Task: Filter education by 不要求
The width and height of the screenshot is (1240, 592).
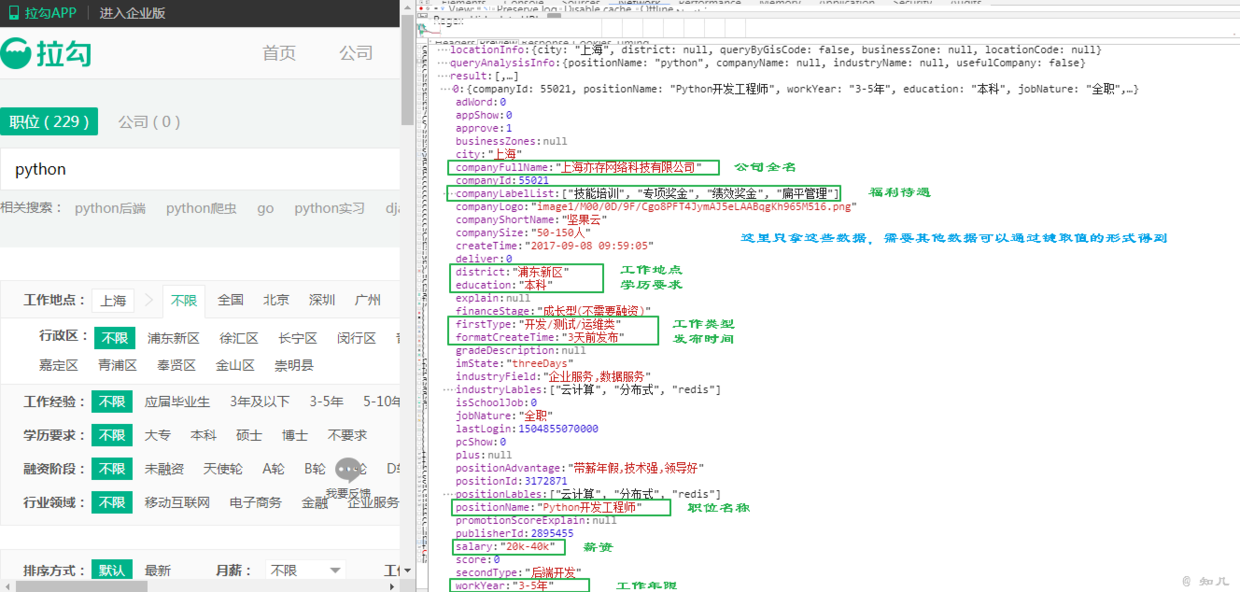Action: pos(347,435)
